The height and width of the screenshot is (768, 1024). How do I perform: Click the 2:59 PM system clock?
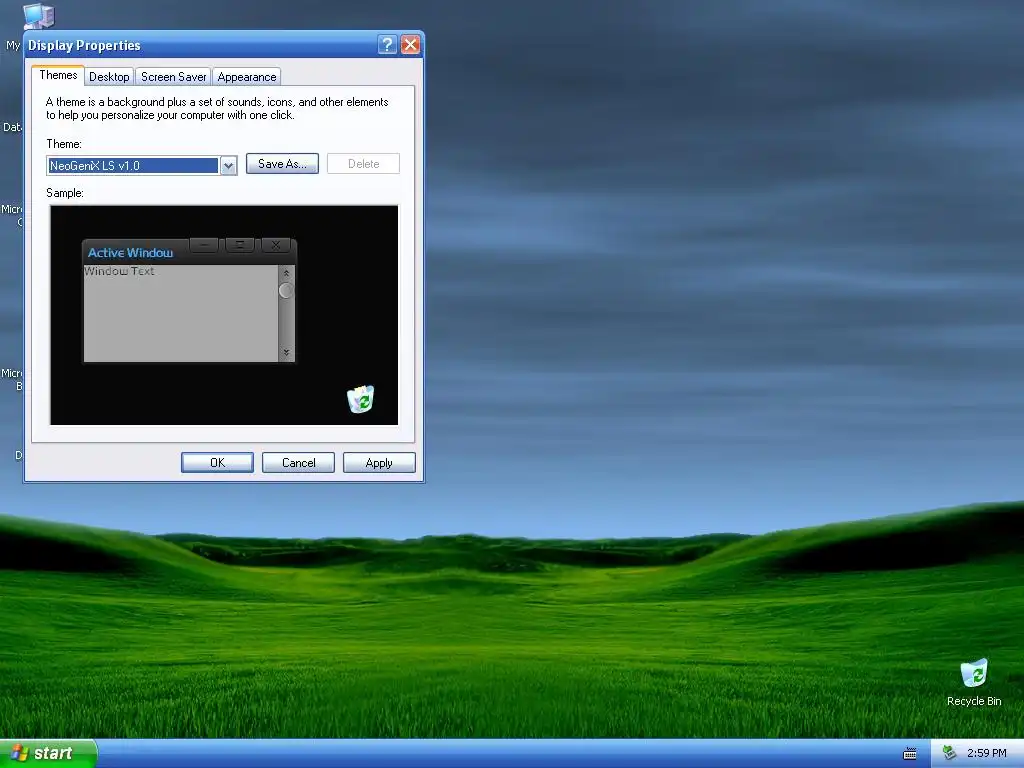pos(986,753)
